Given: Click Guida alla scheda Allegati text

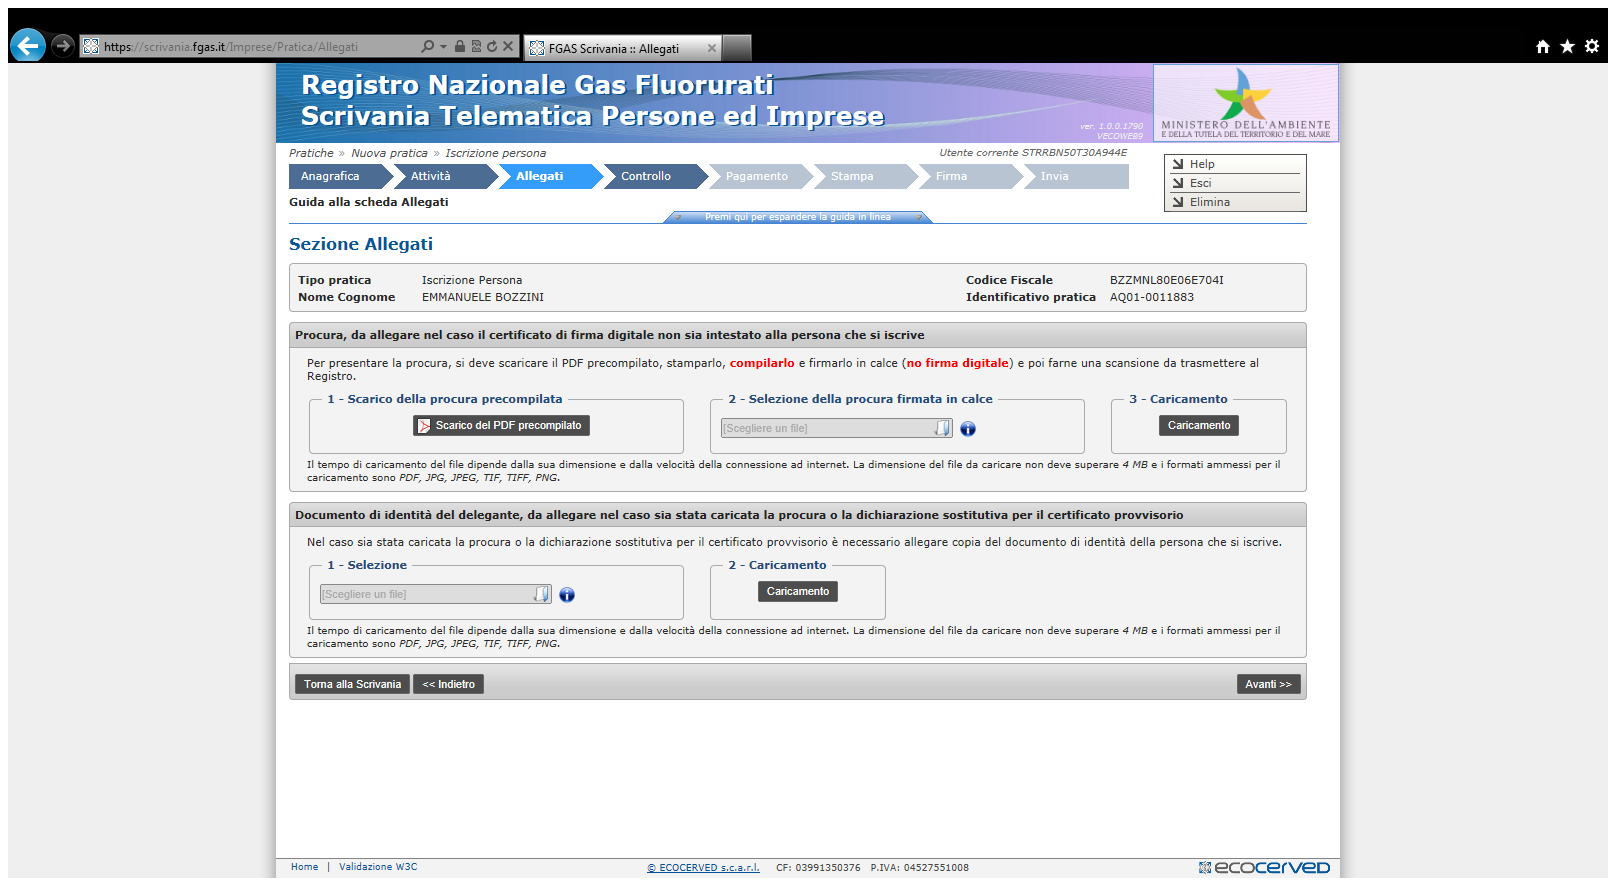Looking at the screenshot, I should pyautogui.click(x=369, y=202).
